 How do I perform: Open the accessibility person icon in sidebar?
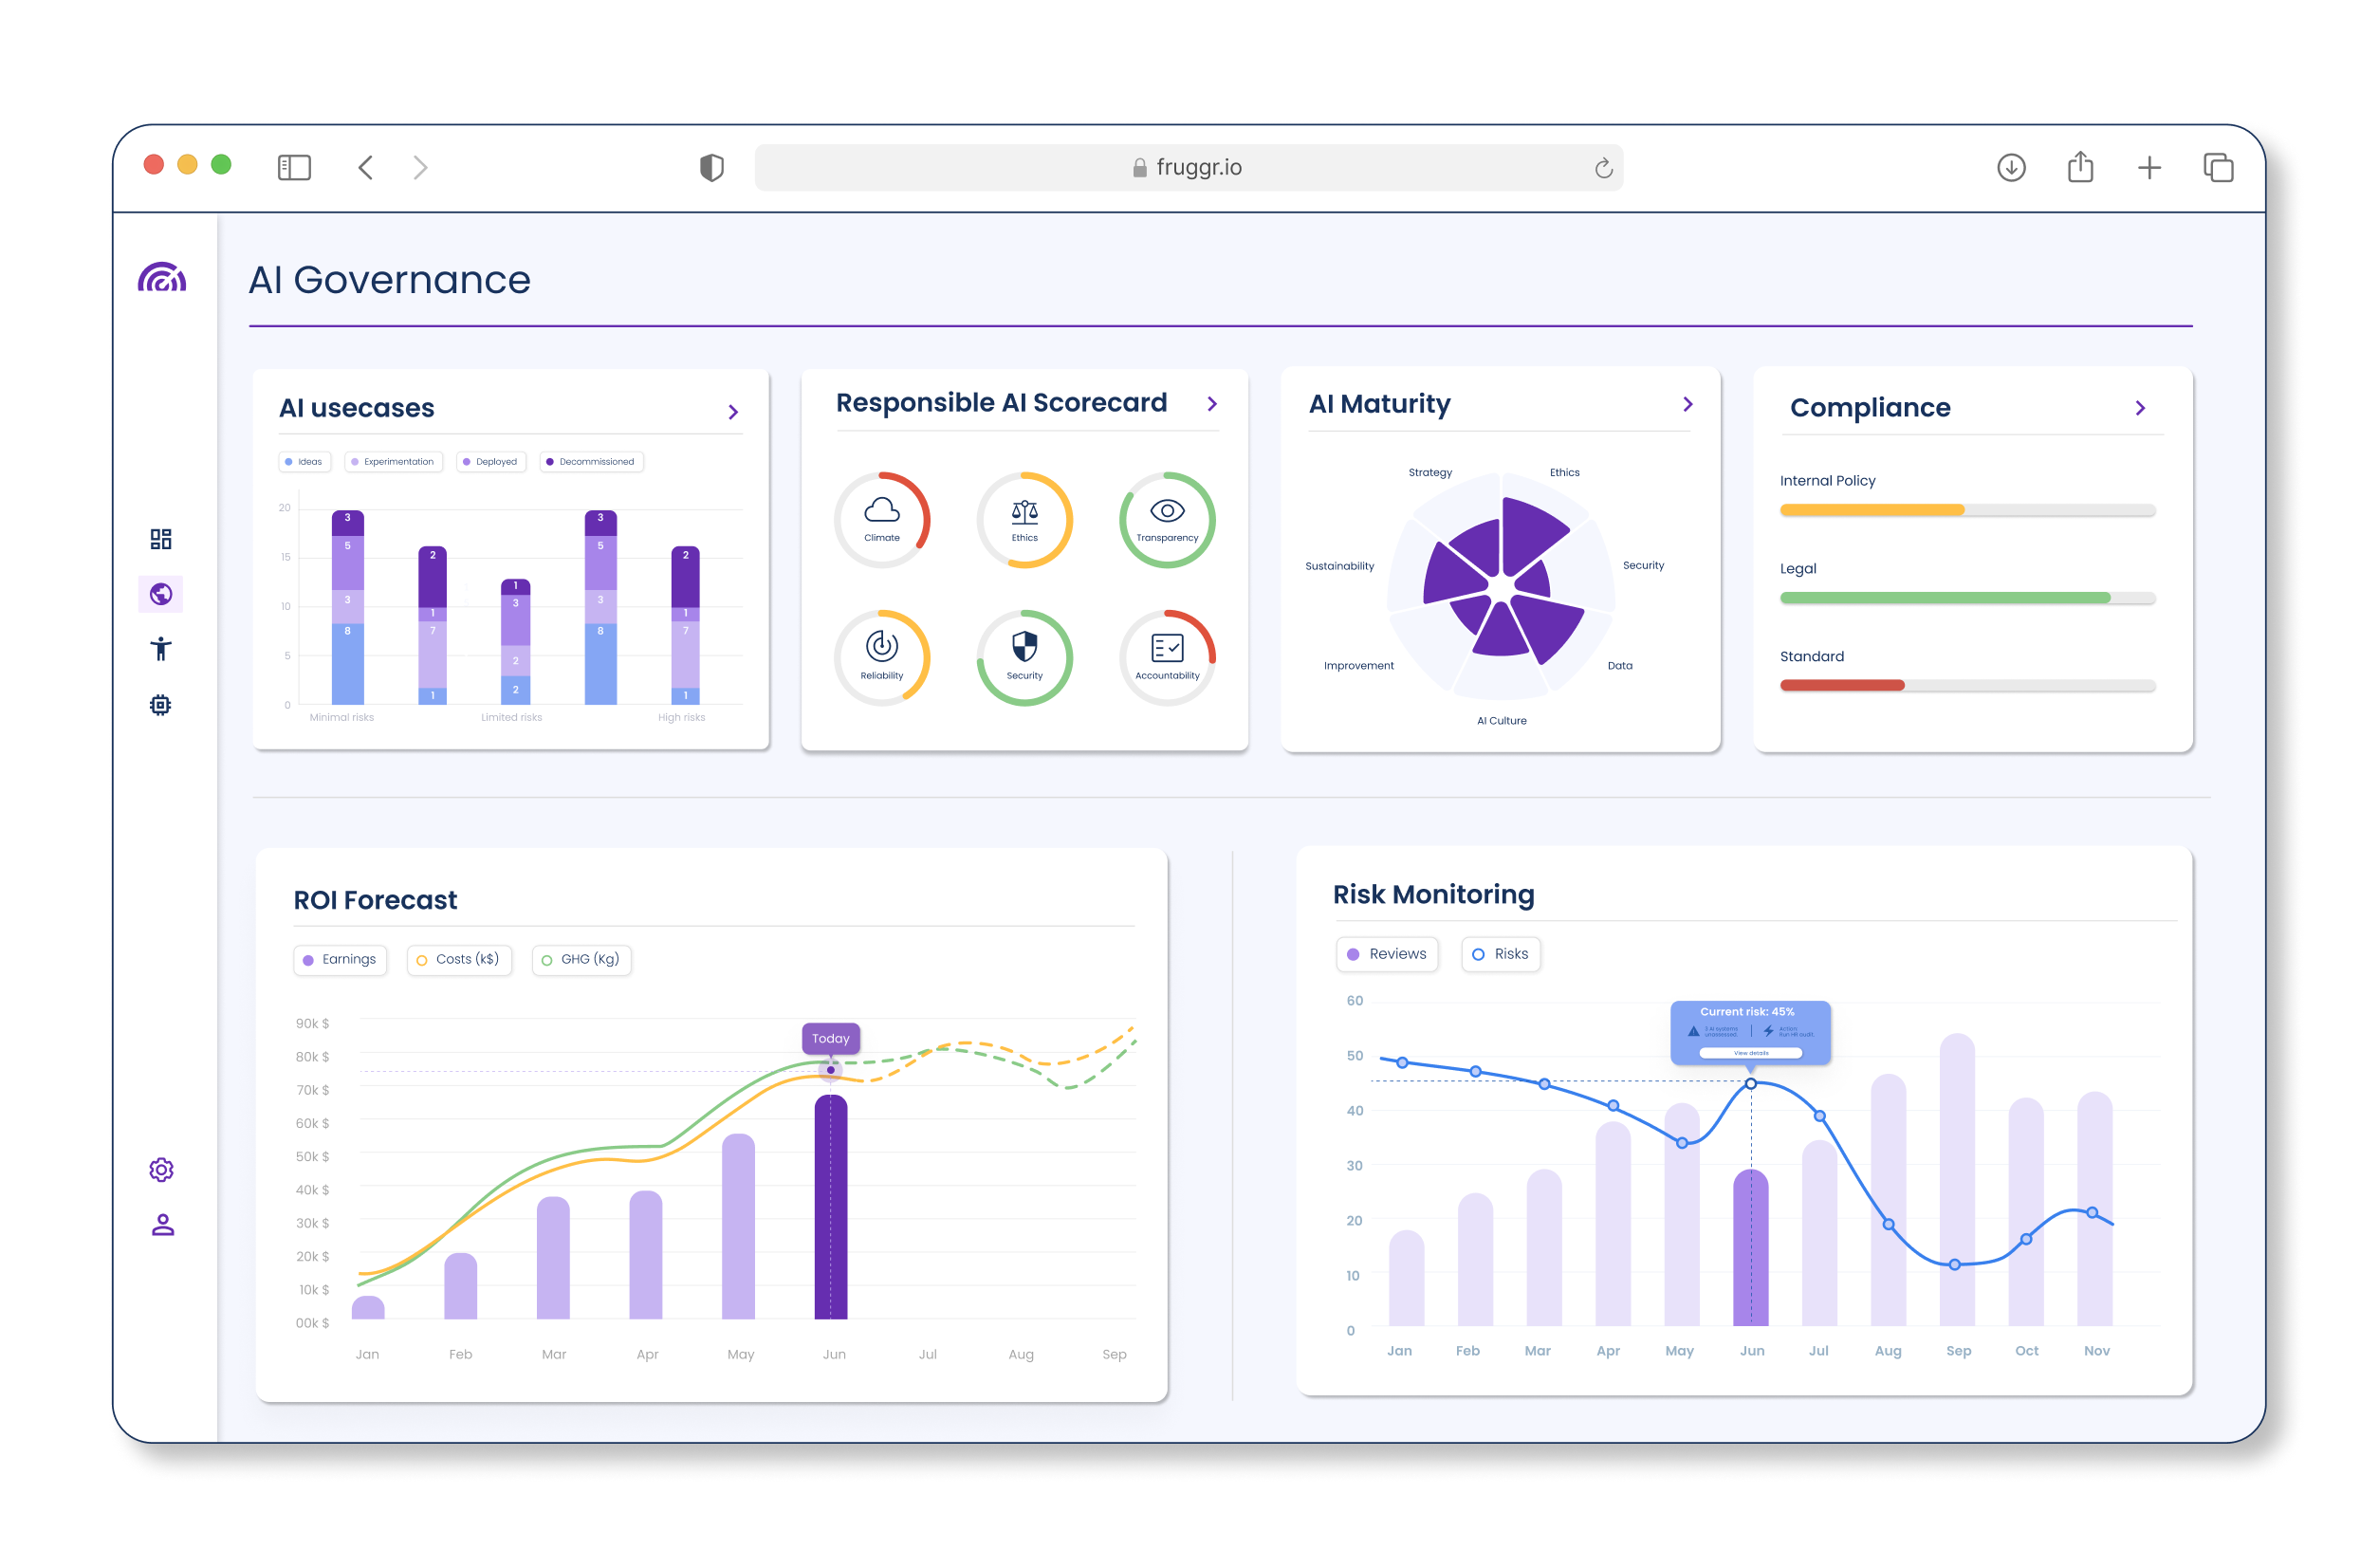(x=160, y=649)
